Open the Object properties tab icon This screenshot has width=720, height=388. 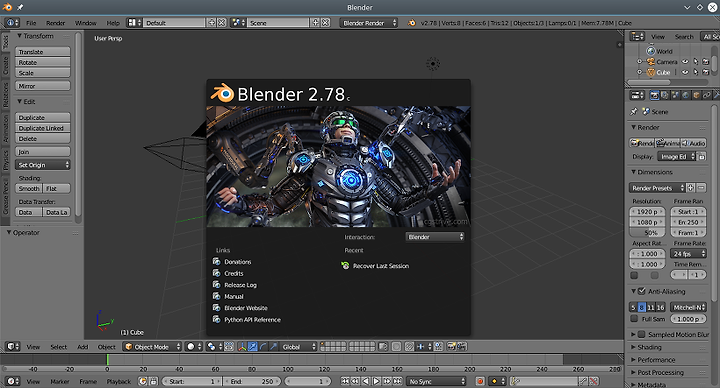[x=697, y=95]
